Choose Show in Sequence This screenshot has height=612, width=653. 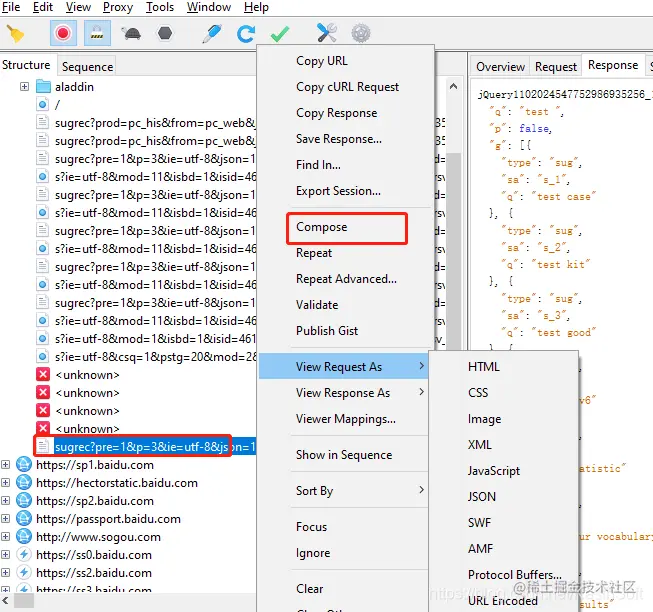click(x=344, y=455)
